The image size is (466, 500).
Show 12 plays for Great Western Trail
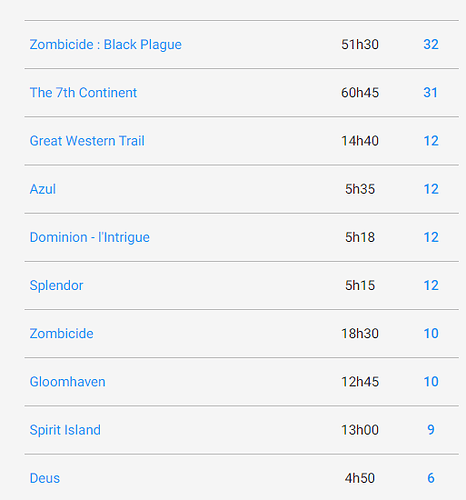[431, 141]
